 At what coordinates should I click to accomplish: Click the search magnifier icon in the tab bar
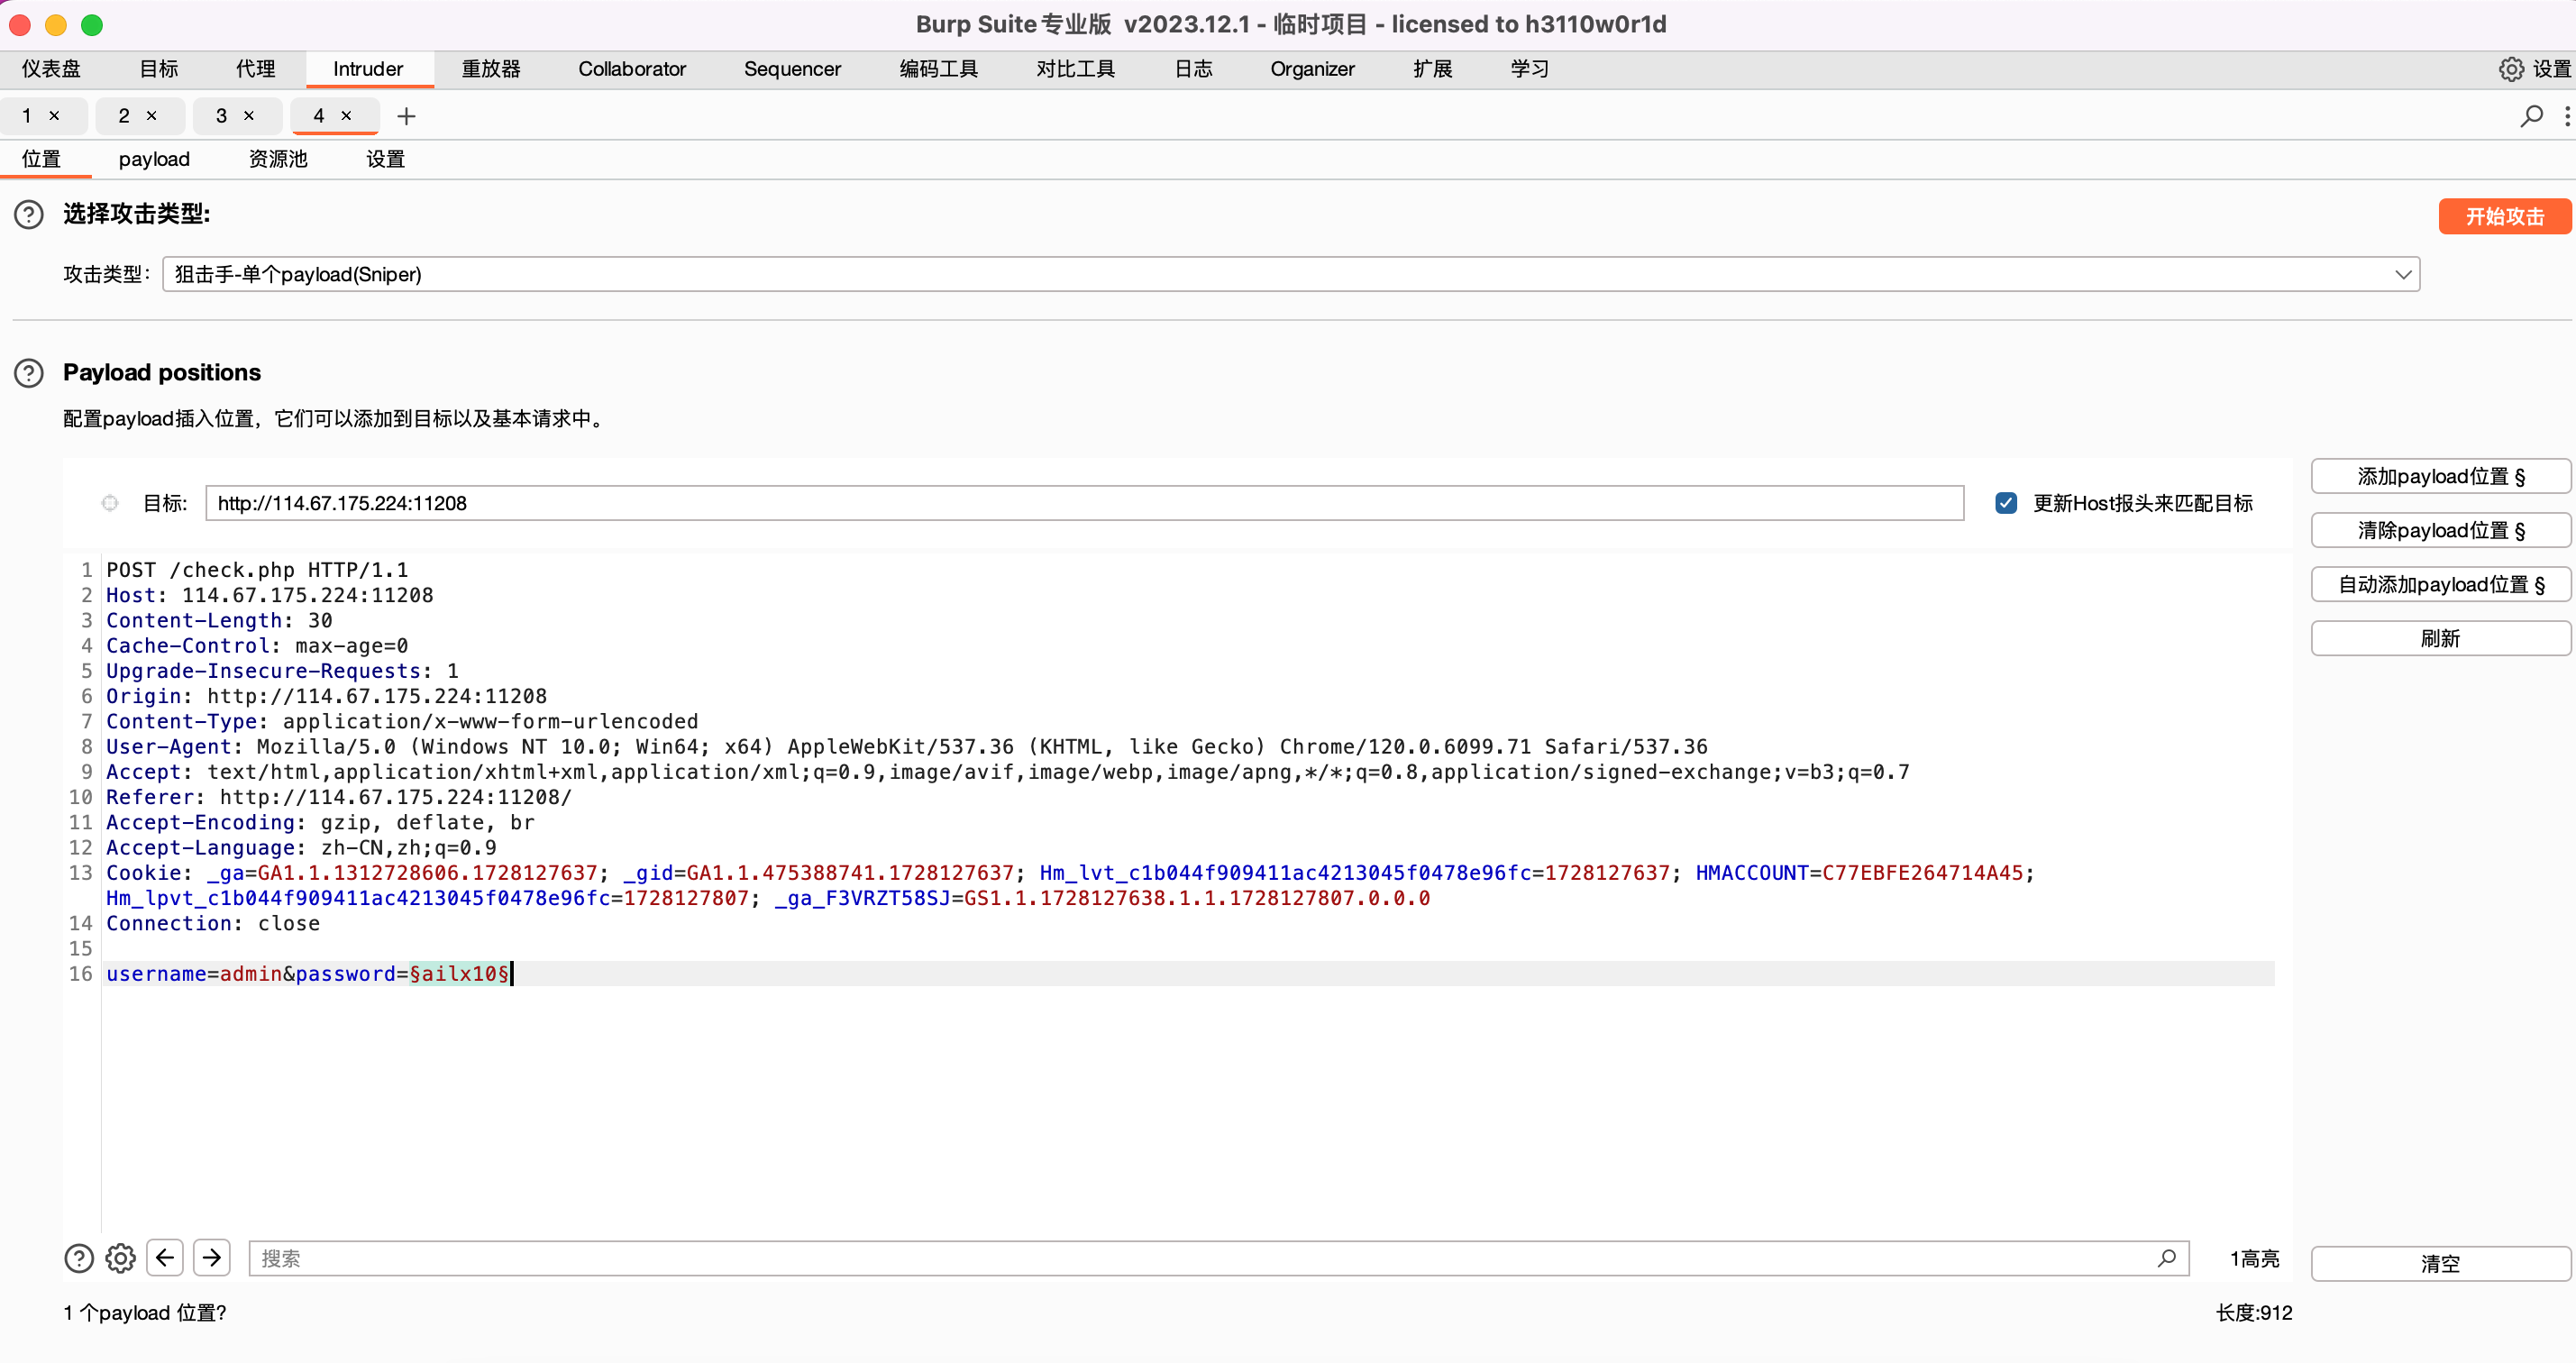2531,116
